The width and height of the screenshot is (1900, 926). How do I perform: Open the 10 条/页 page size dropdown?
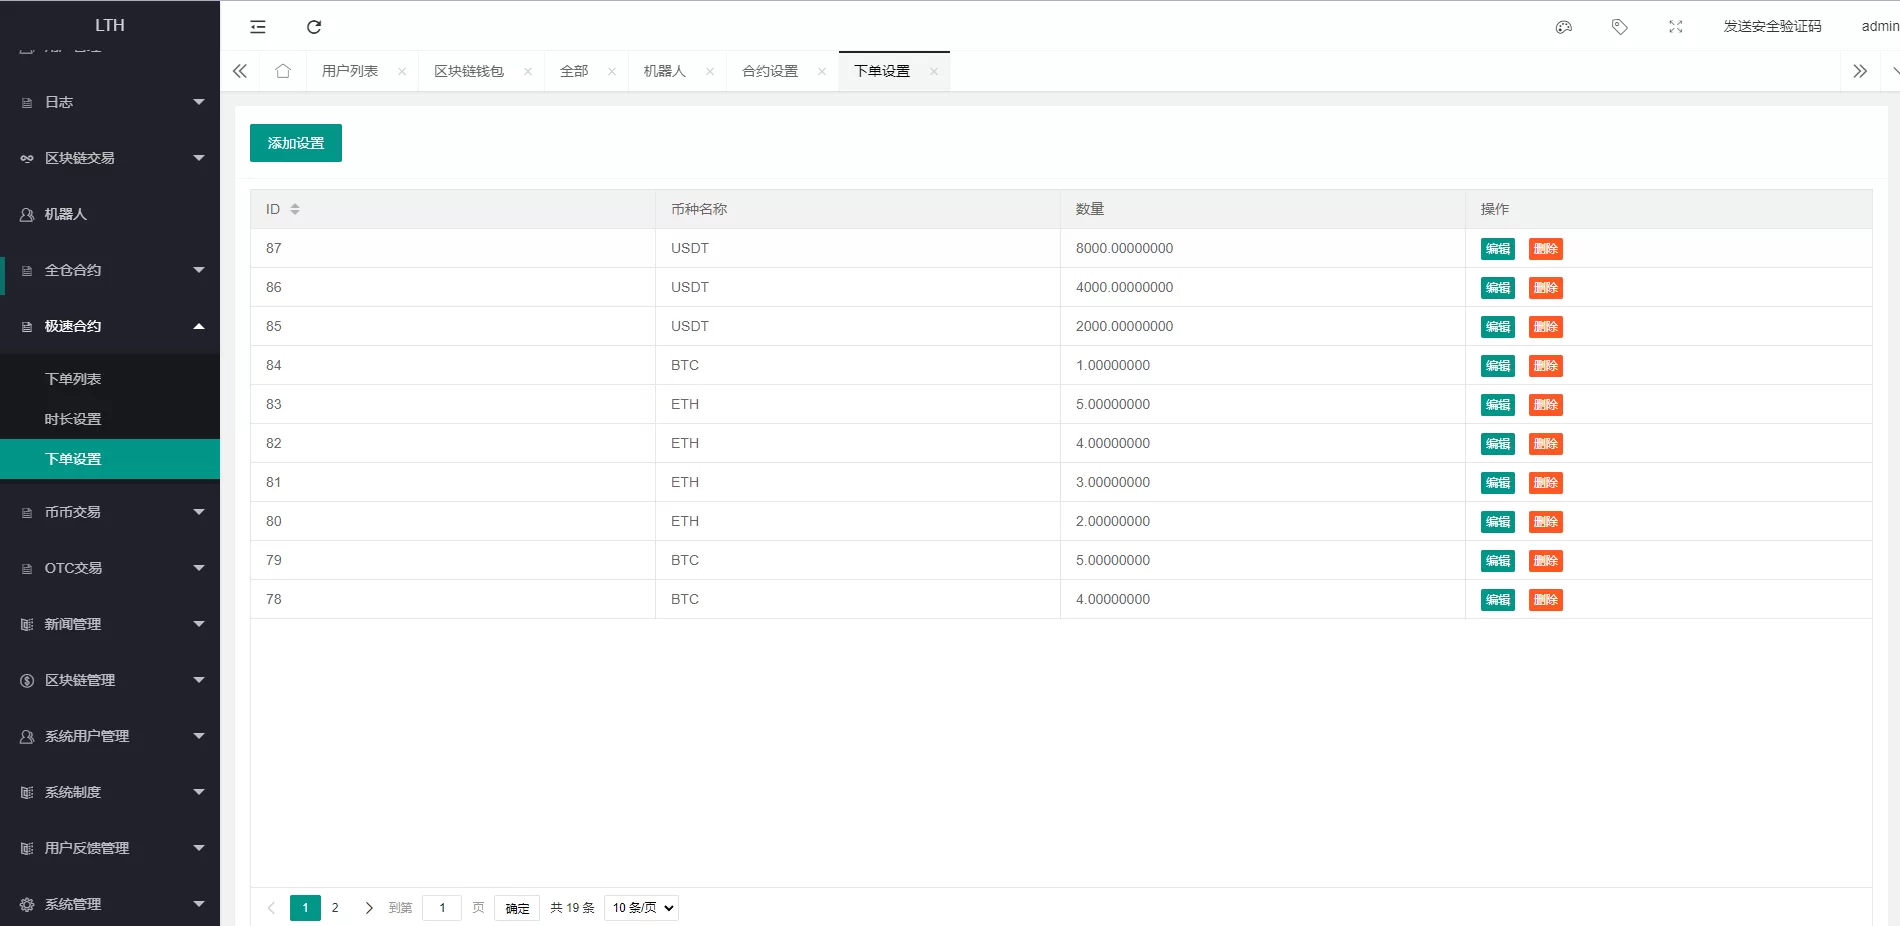(642, 908)
